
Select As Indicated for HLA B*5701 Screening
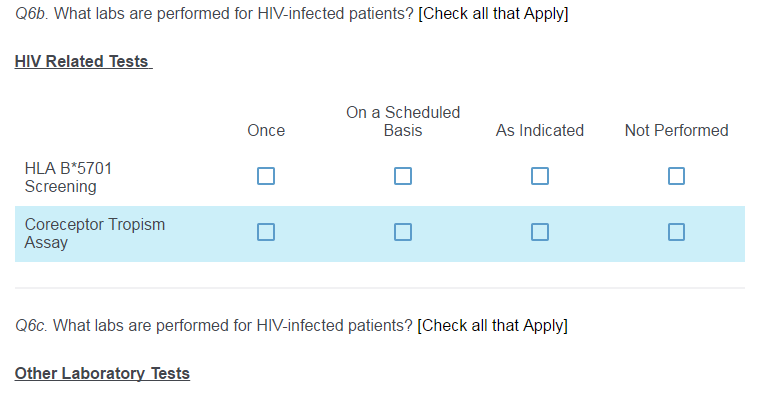pos(540,176)
